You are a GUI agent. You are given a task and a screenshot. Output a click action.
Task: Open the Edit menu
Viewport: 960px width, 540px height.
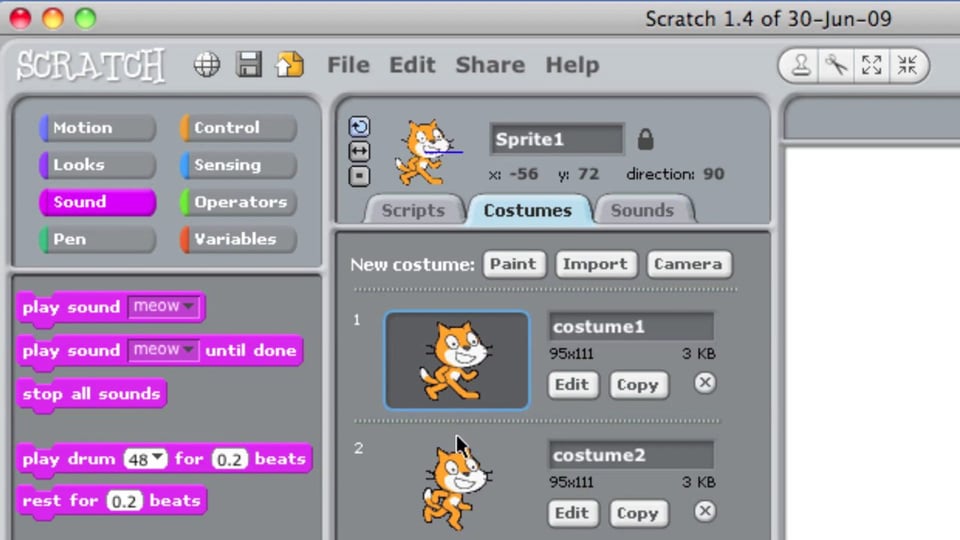coord(412,65)
